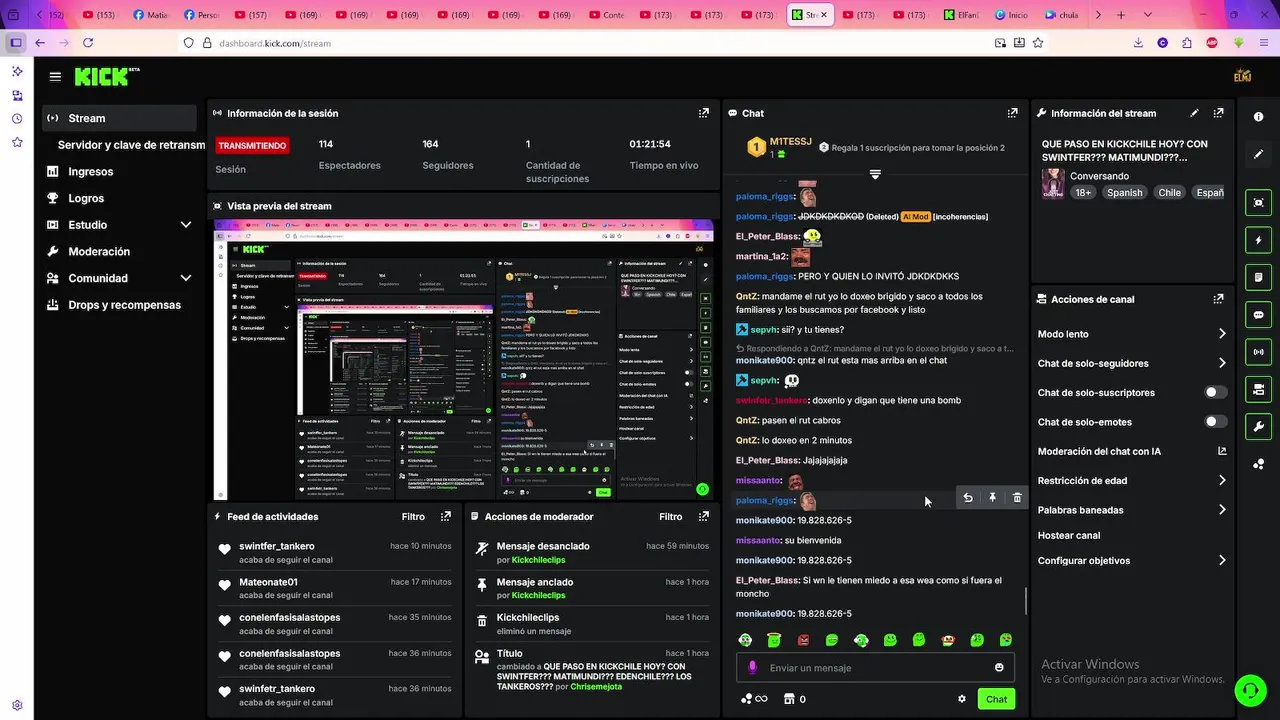
Task: Open Modo lento options
Action: (1131, 334)
